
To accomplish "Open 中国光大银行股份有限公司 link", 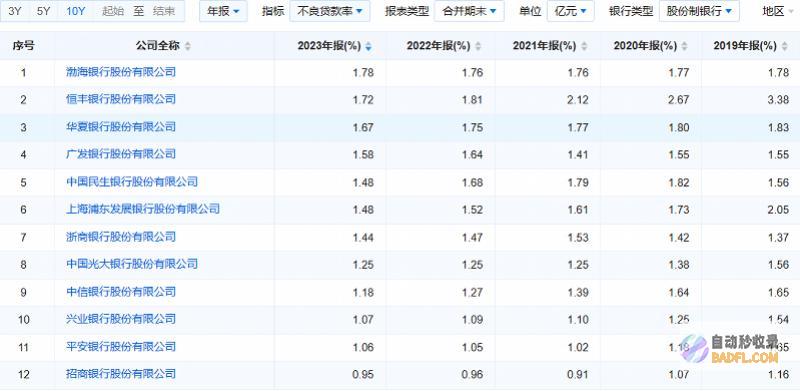I will (x=132, y=264).
